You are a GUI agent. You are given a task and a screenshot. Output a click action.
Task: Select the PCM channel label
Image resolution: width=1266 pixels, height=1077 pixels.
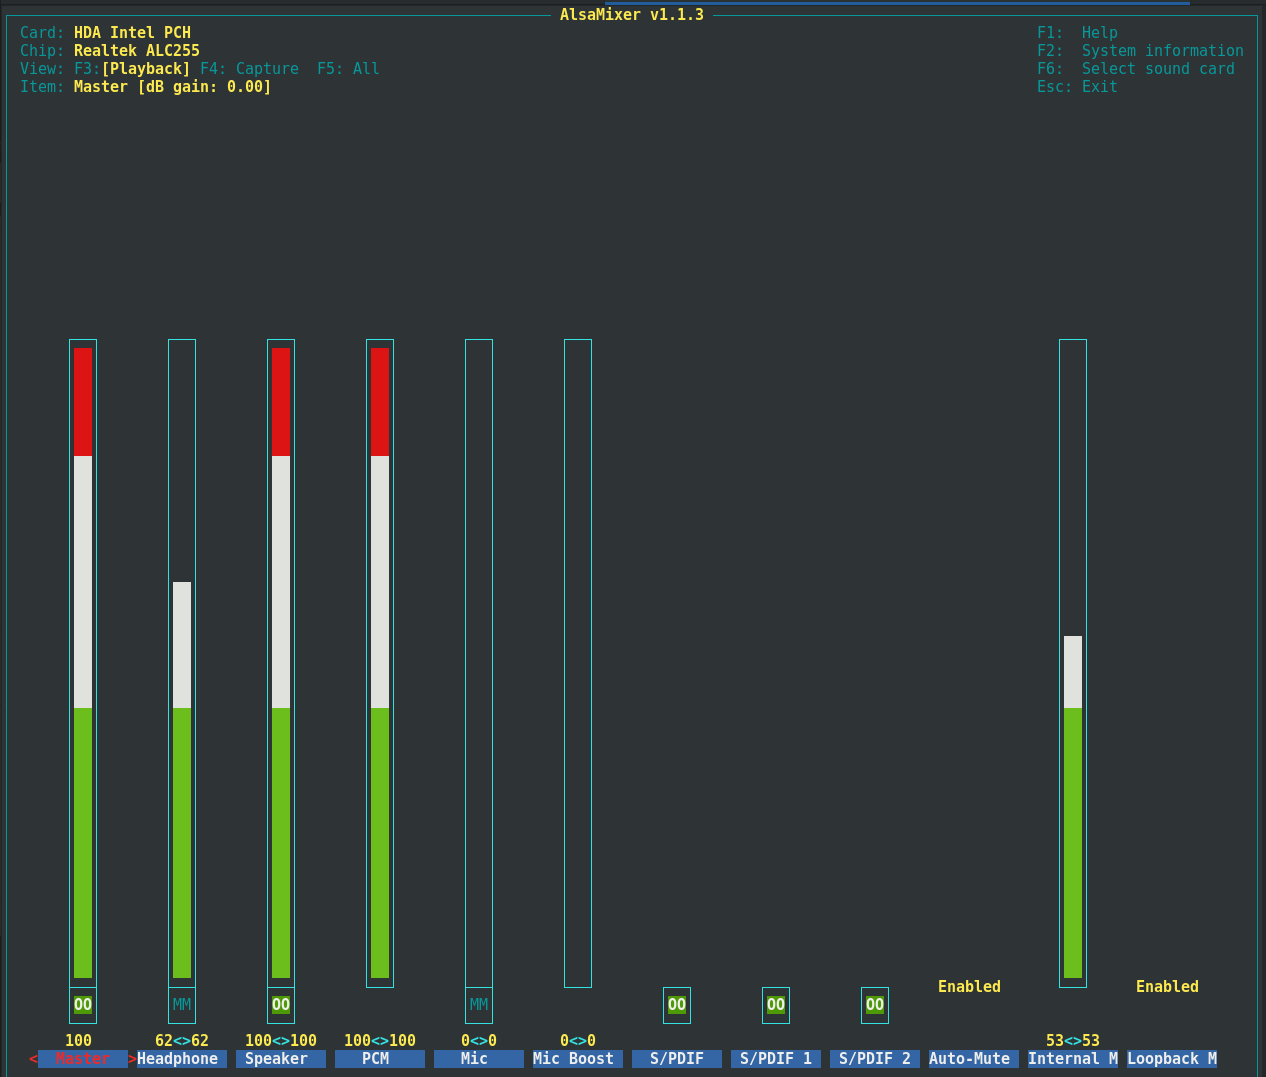point(380,1059)
